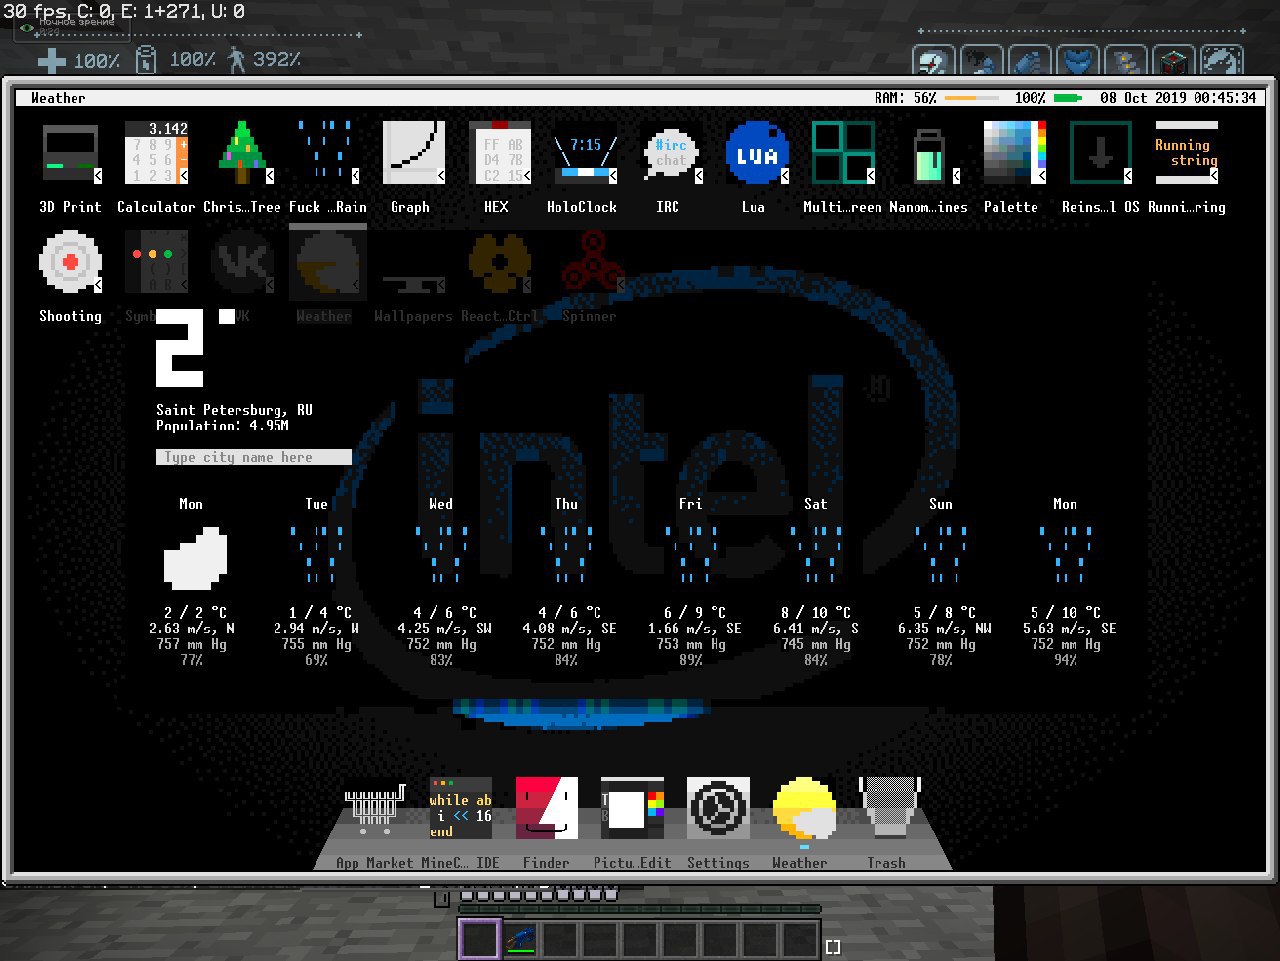Launch MineCode IDE from the dock

coord(461,808)
